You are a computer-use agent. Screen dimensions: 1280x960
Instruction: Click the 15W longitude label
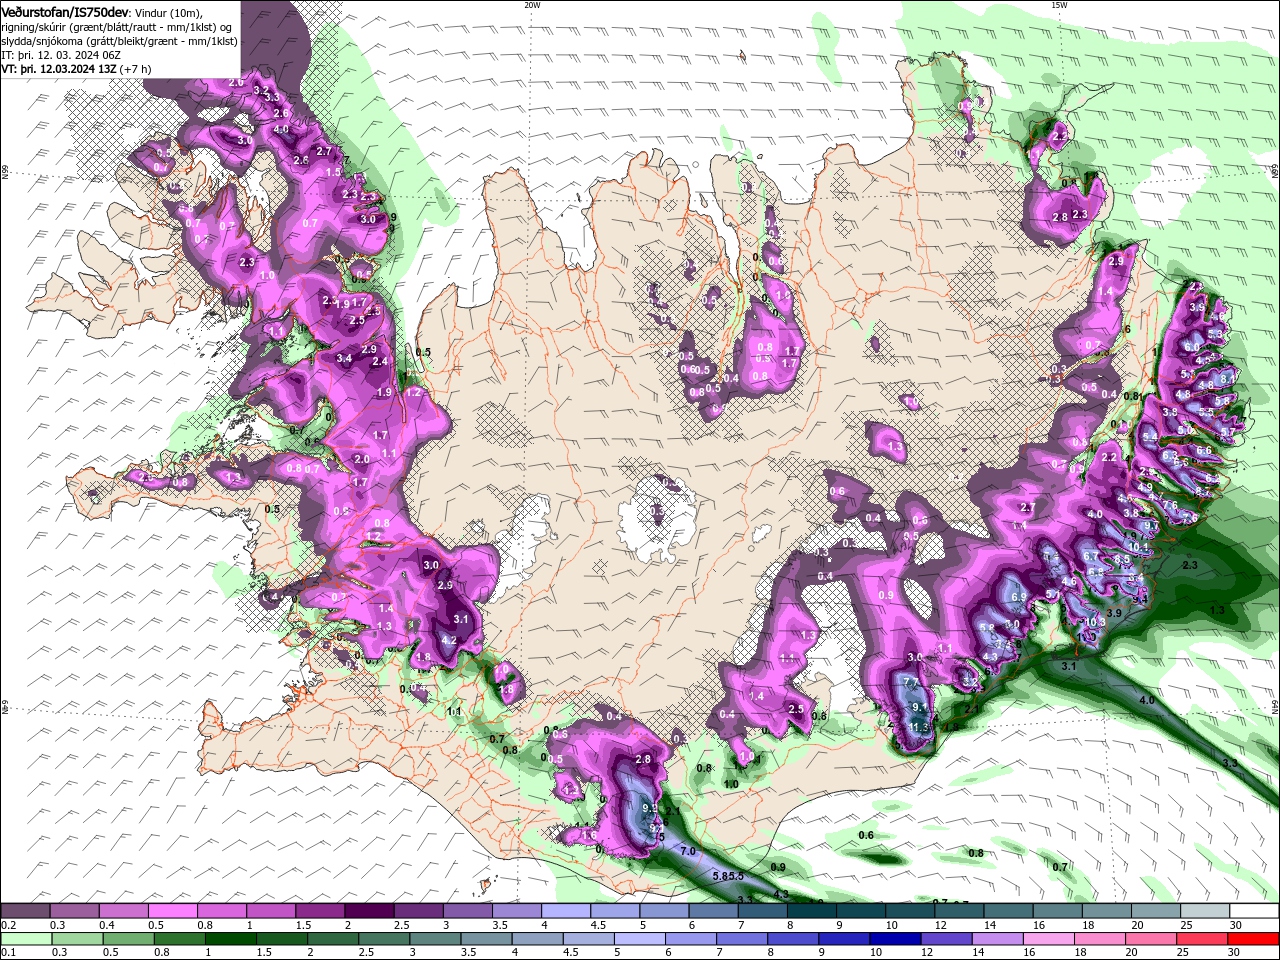pyautogui.click(x=1058, y=5)
